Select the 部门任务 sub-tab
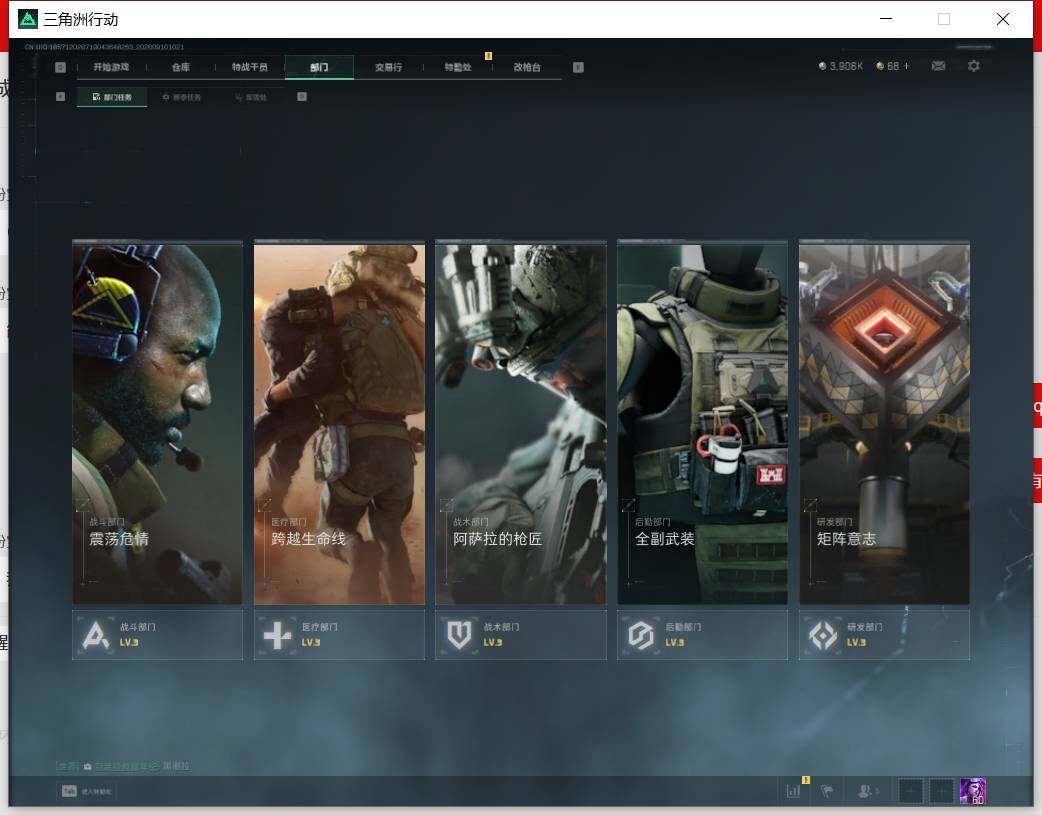 tap(112, 97)
